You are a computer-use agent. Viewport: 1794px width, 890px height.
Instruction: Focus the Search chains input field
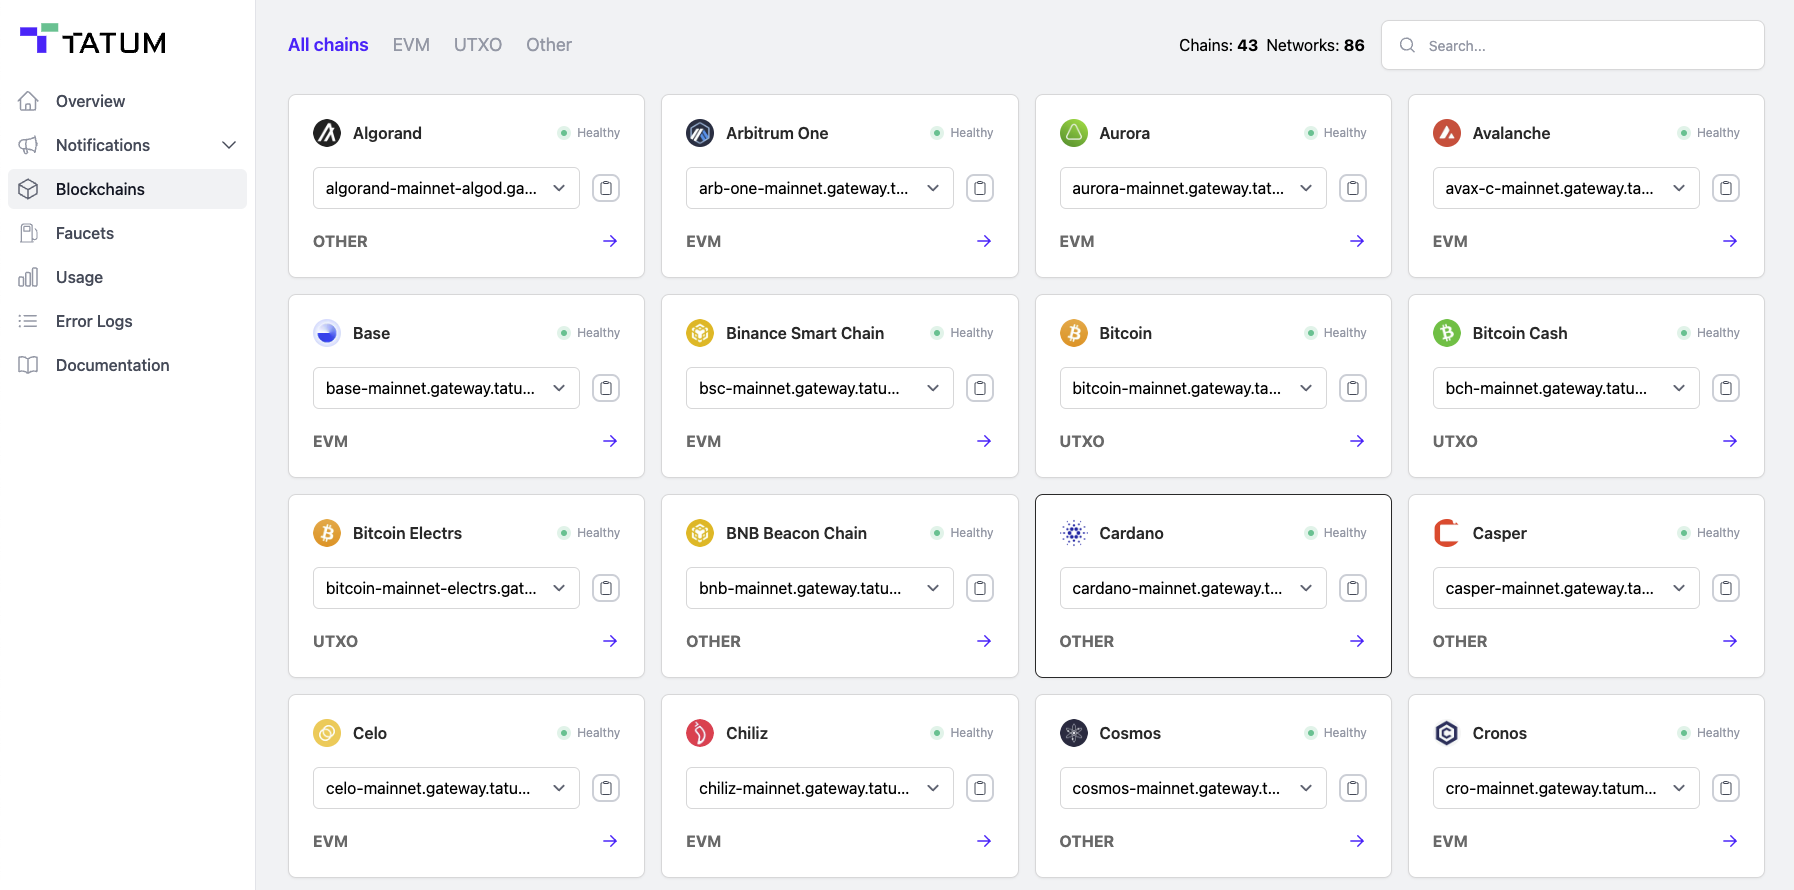pos(1572,45)
